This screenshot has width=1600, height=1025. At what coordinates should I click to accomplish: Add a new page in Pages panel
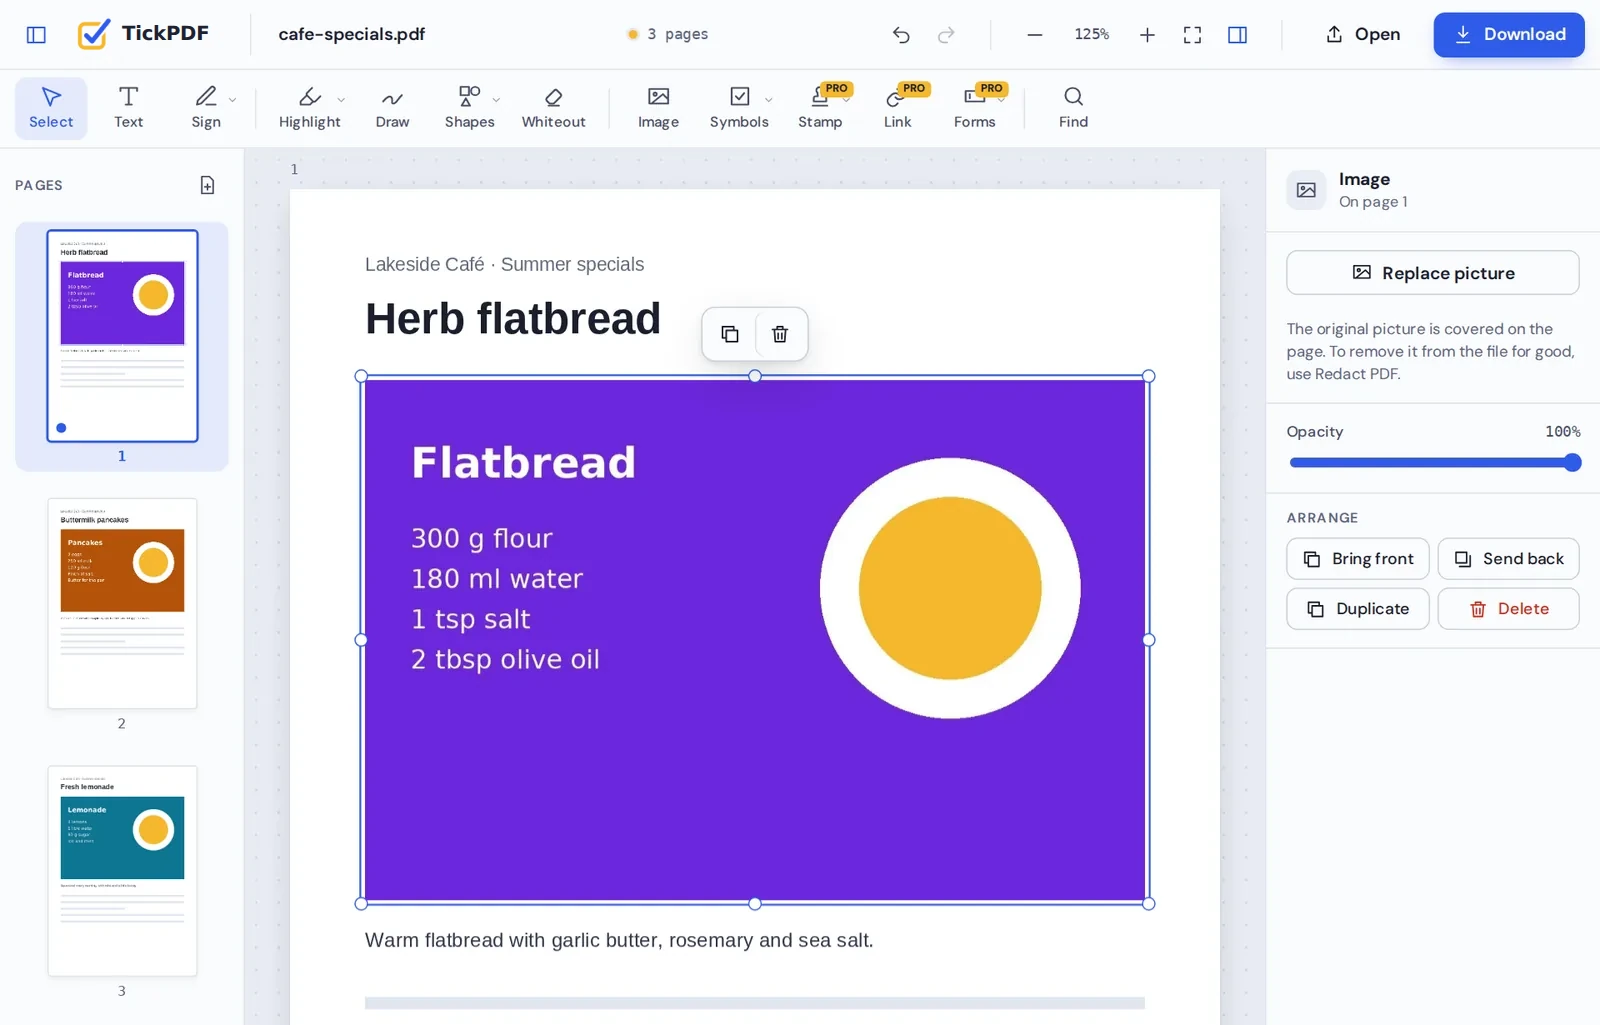[207, 185]
